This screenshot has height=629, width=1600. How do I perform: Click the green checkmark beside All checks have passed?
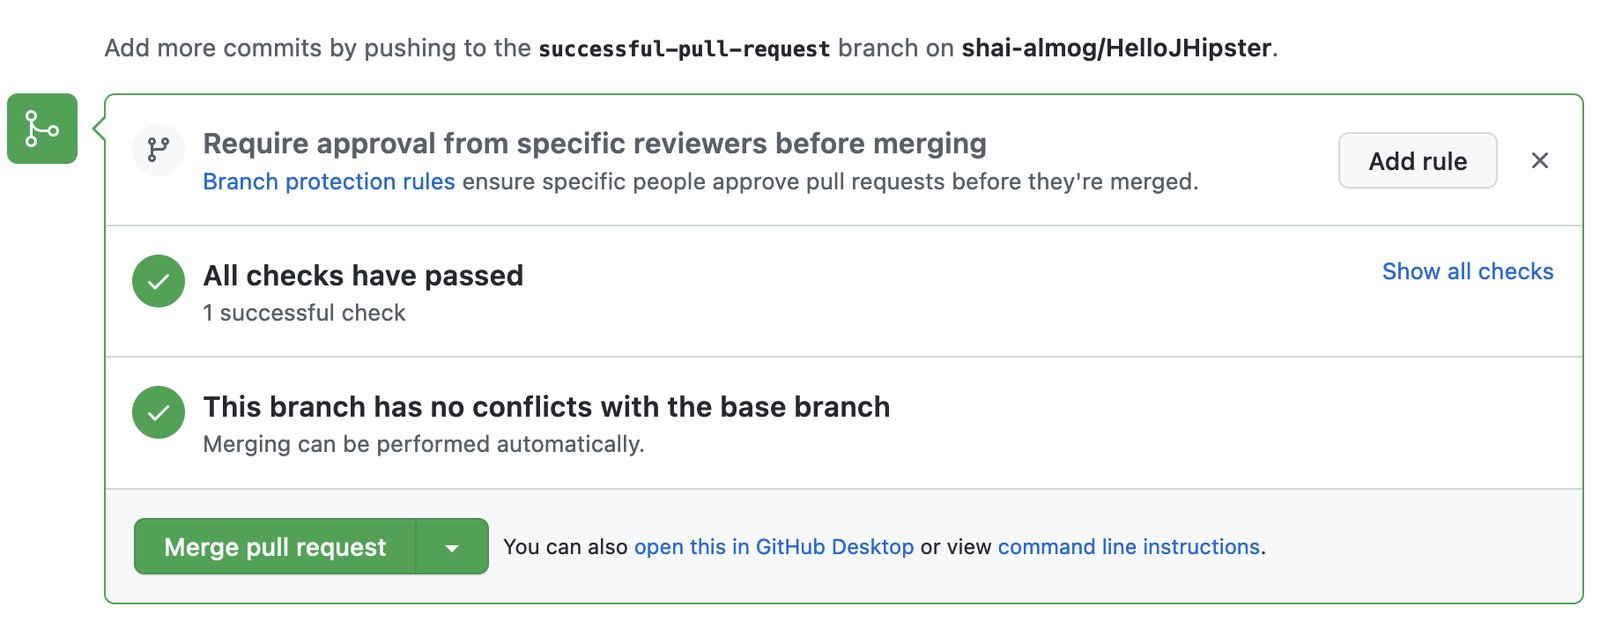[x=158, y=281]
